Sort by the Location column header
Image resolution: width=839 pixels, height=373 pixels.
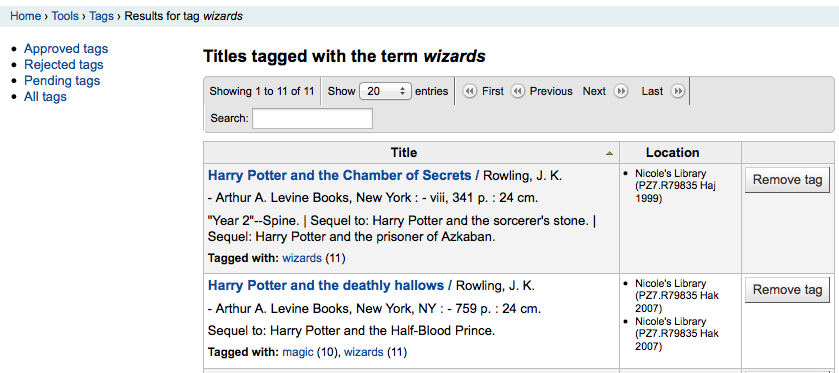(673, 153)
